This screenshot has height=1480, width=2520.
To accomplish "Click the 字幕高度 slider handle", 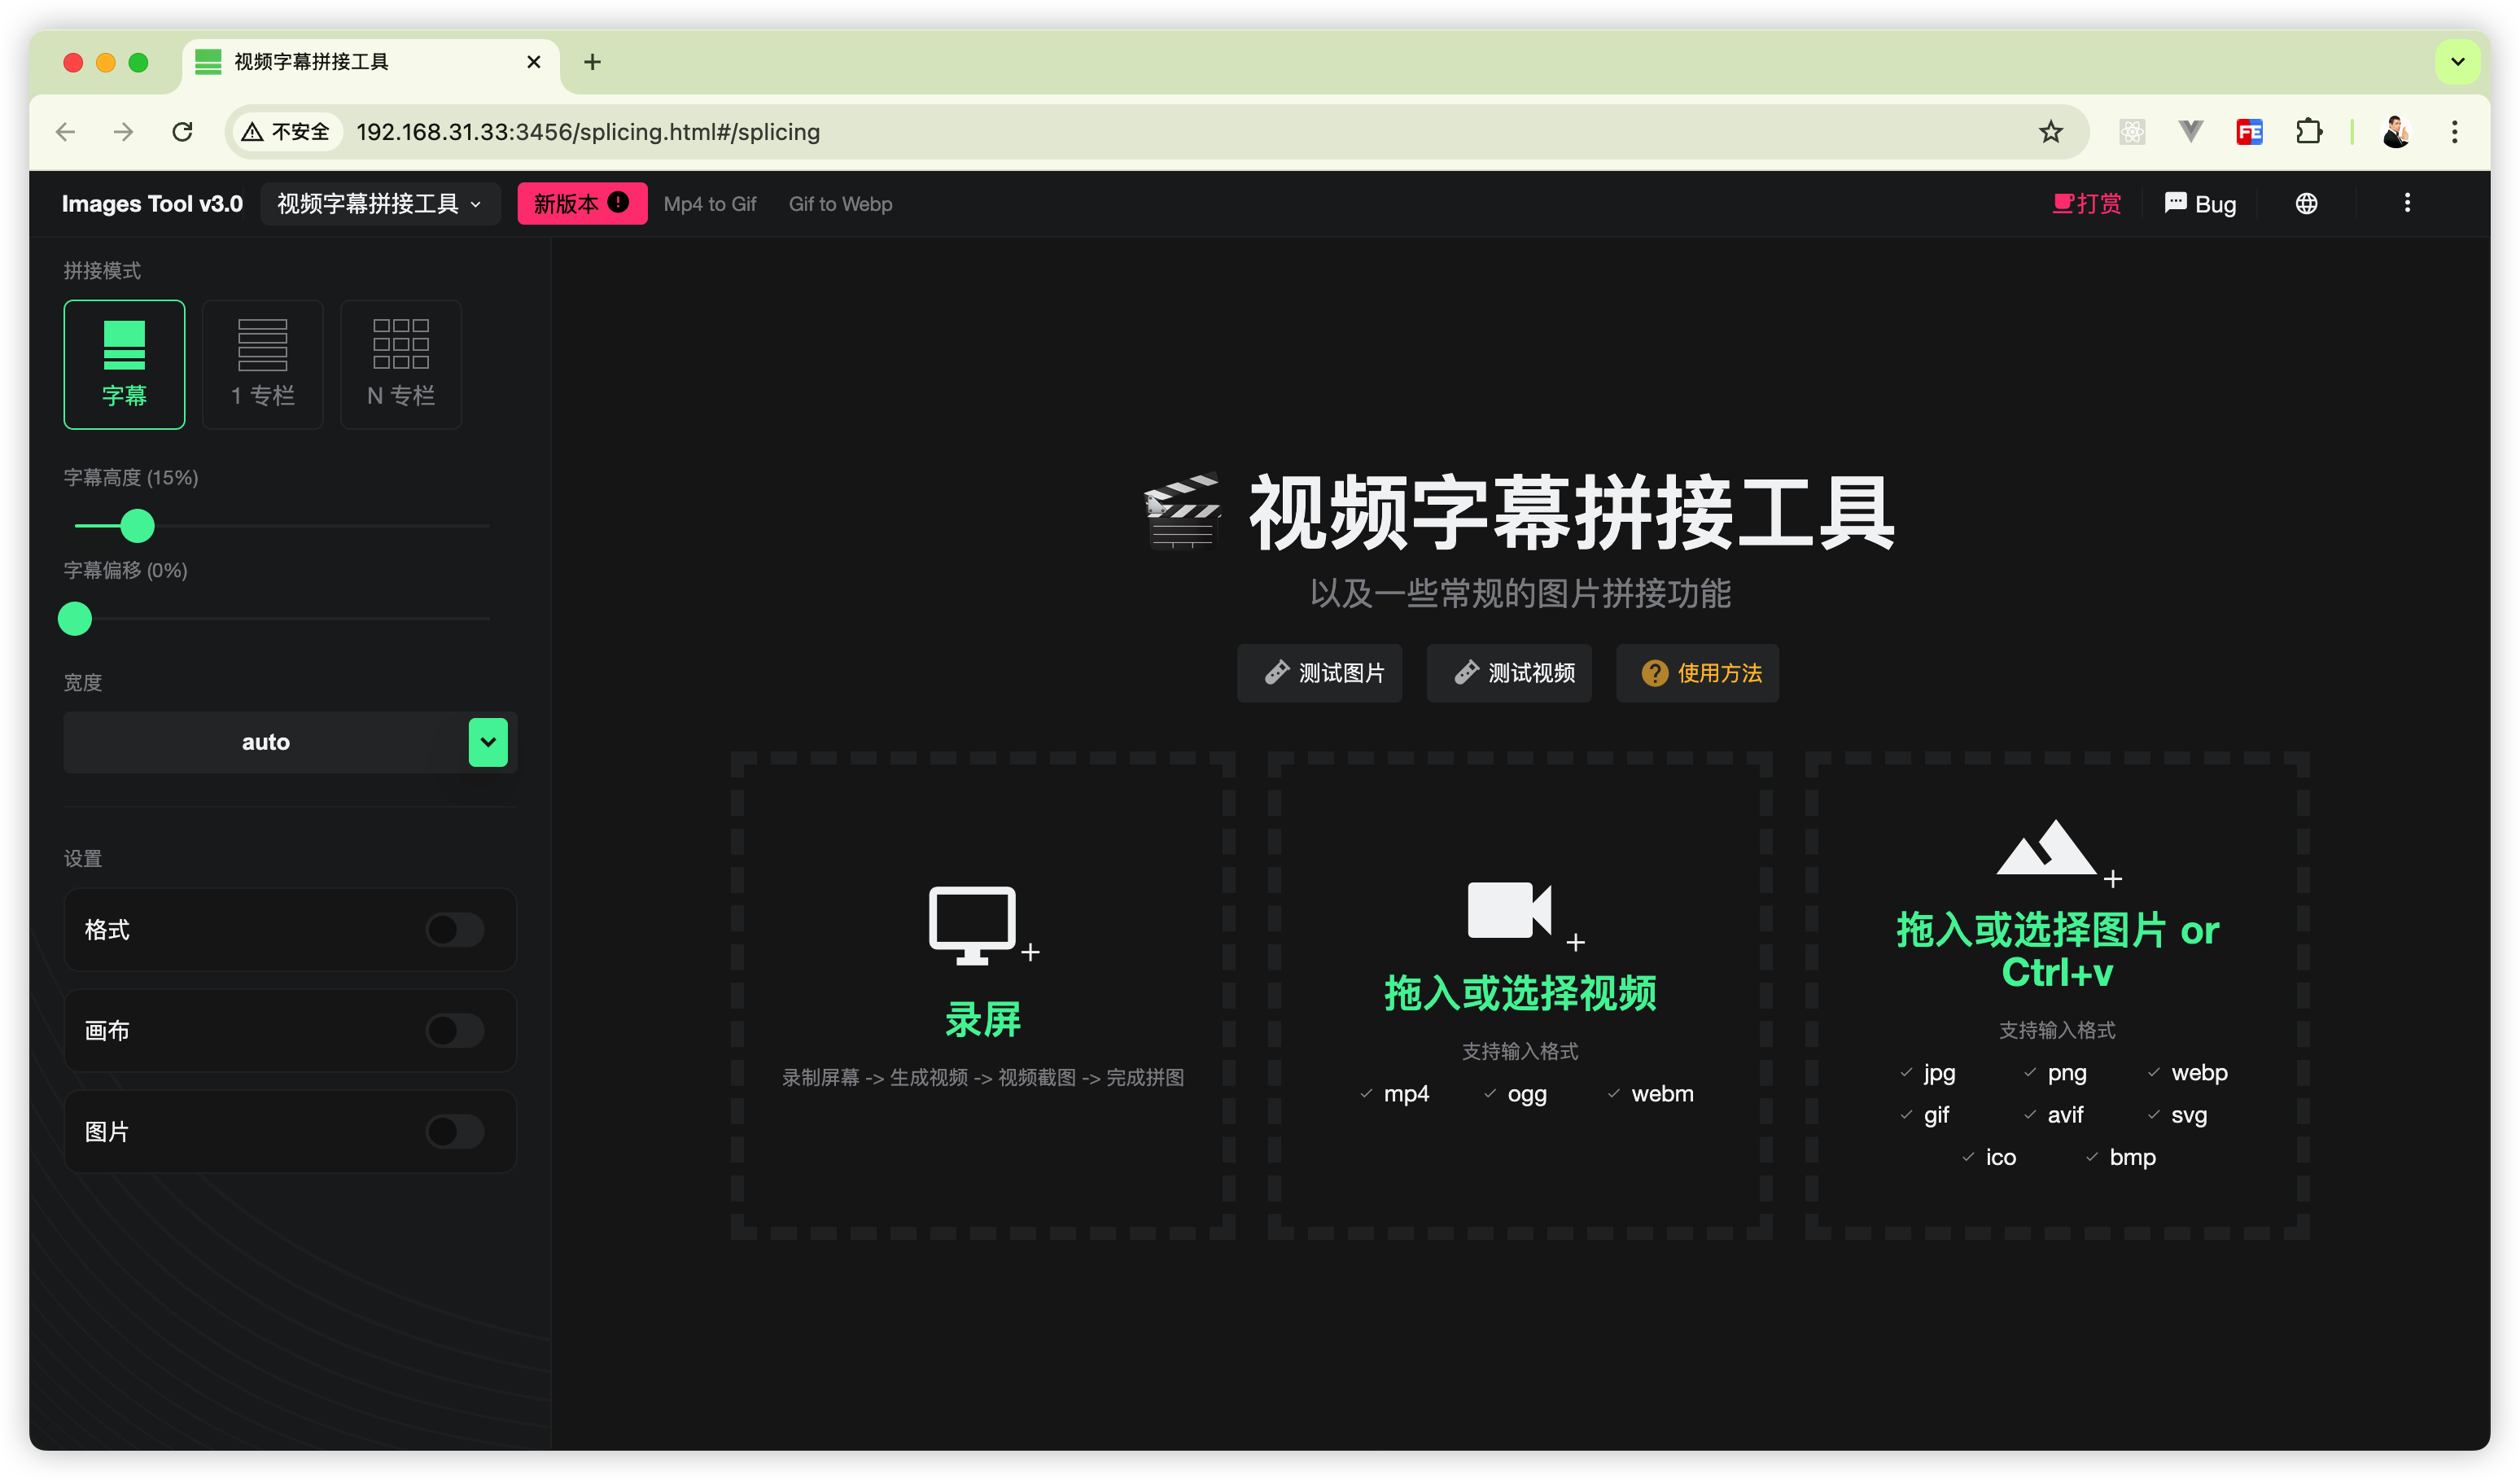I will click(138, 525).
